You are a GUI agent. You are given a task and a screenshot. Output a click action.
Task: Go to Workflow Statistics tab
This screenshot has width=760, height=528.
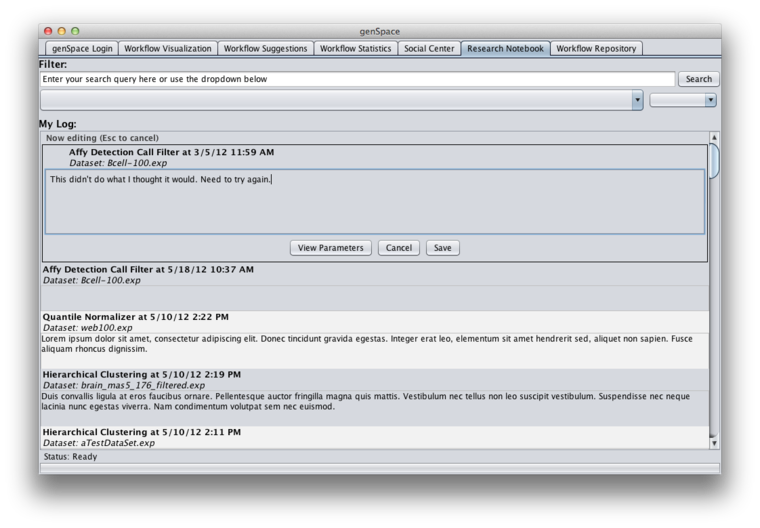355,48
